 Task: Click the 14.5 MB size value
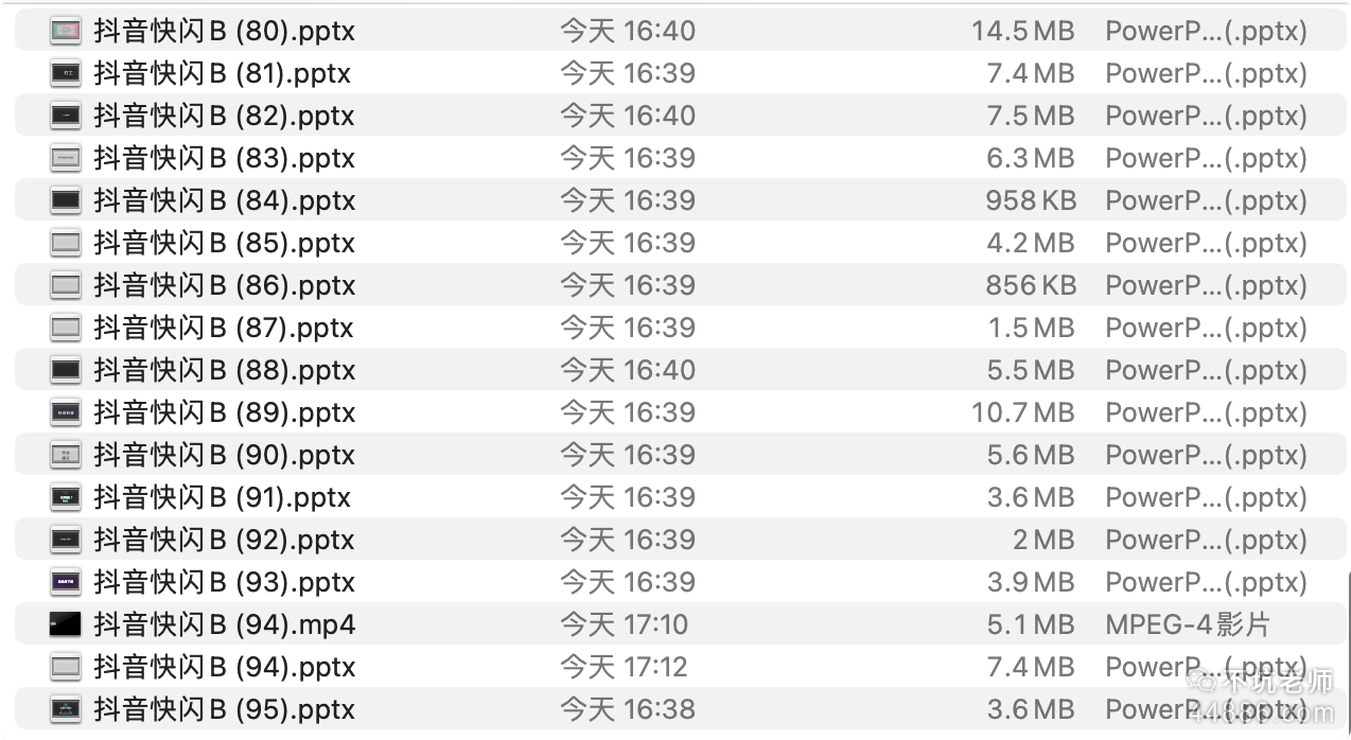(1022, 31)
